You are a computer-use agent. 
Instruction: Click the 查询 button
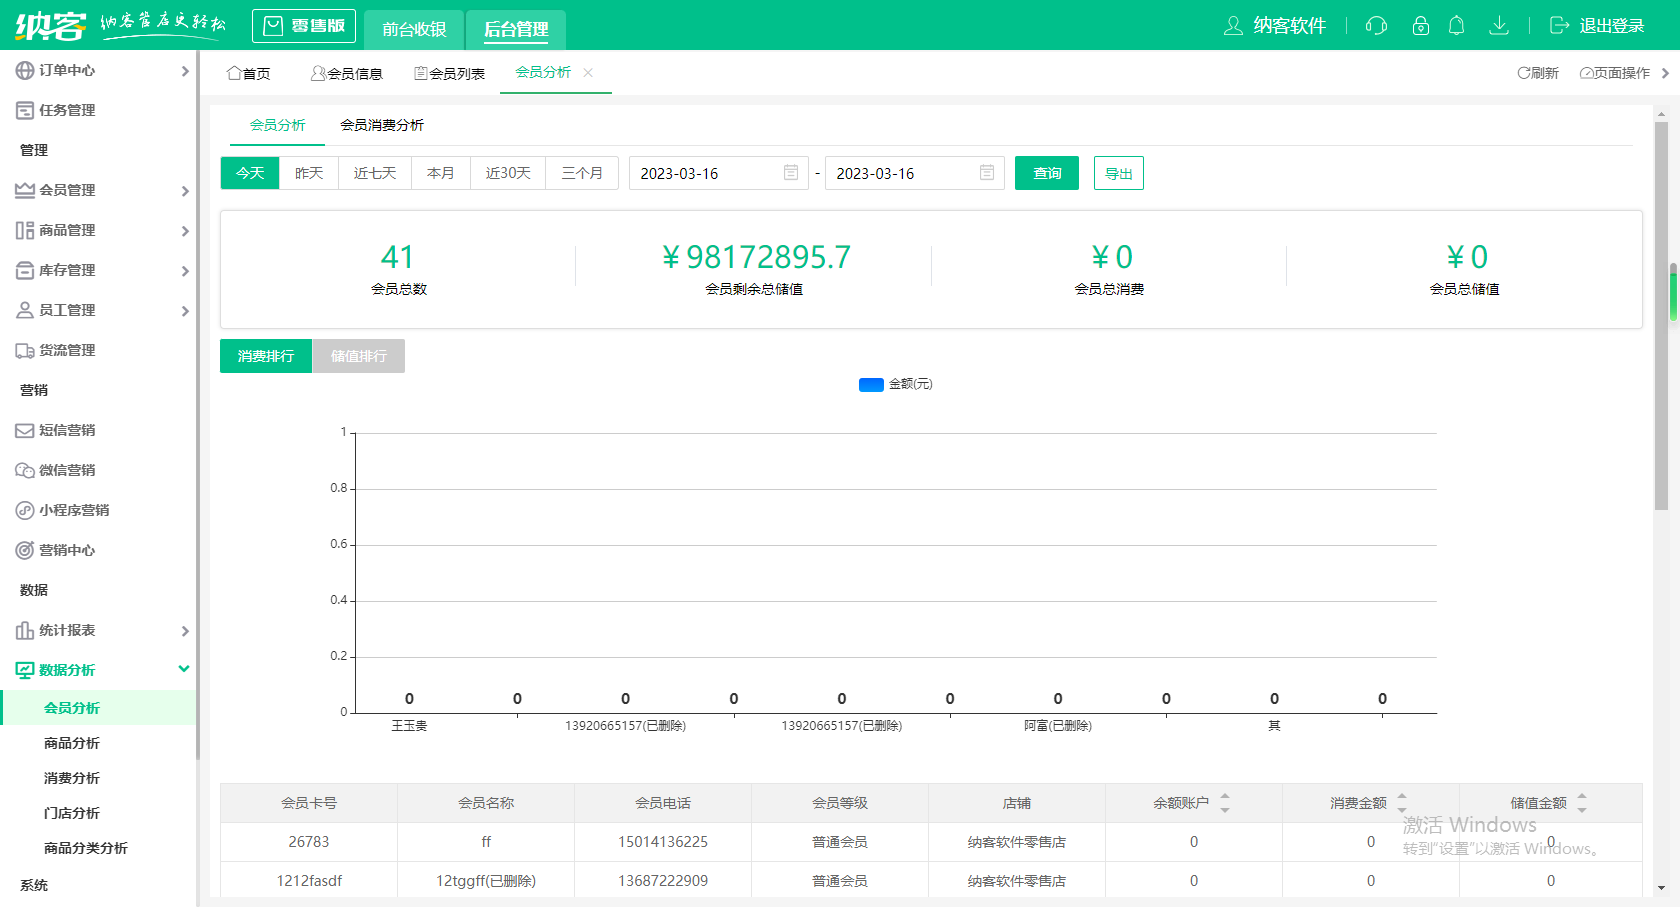click(x=1047, y=173)
